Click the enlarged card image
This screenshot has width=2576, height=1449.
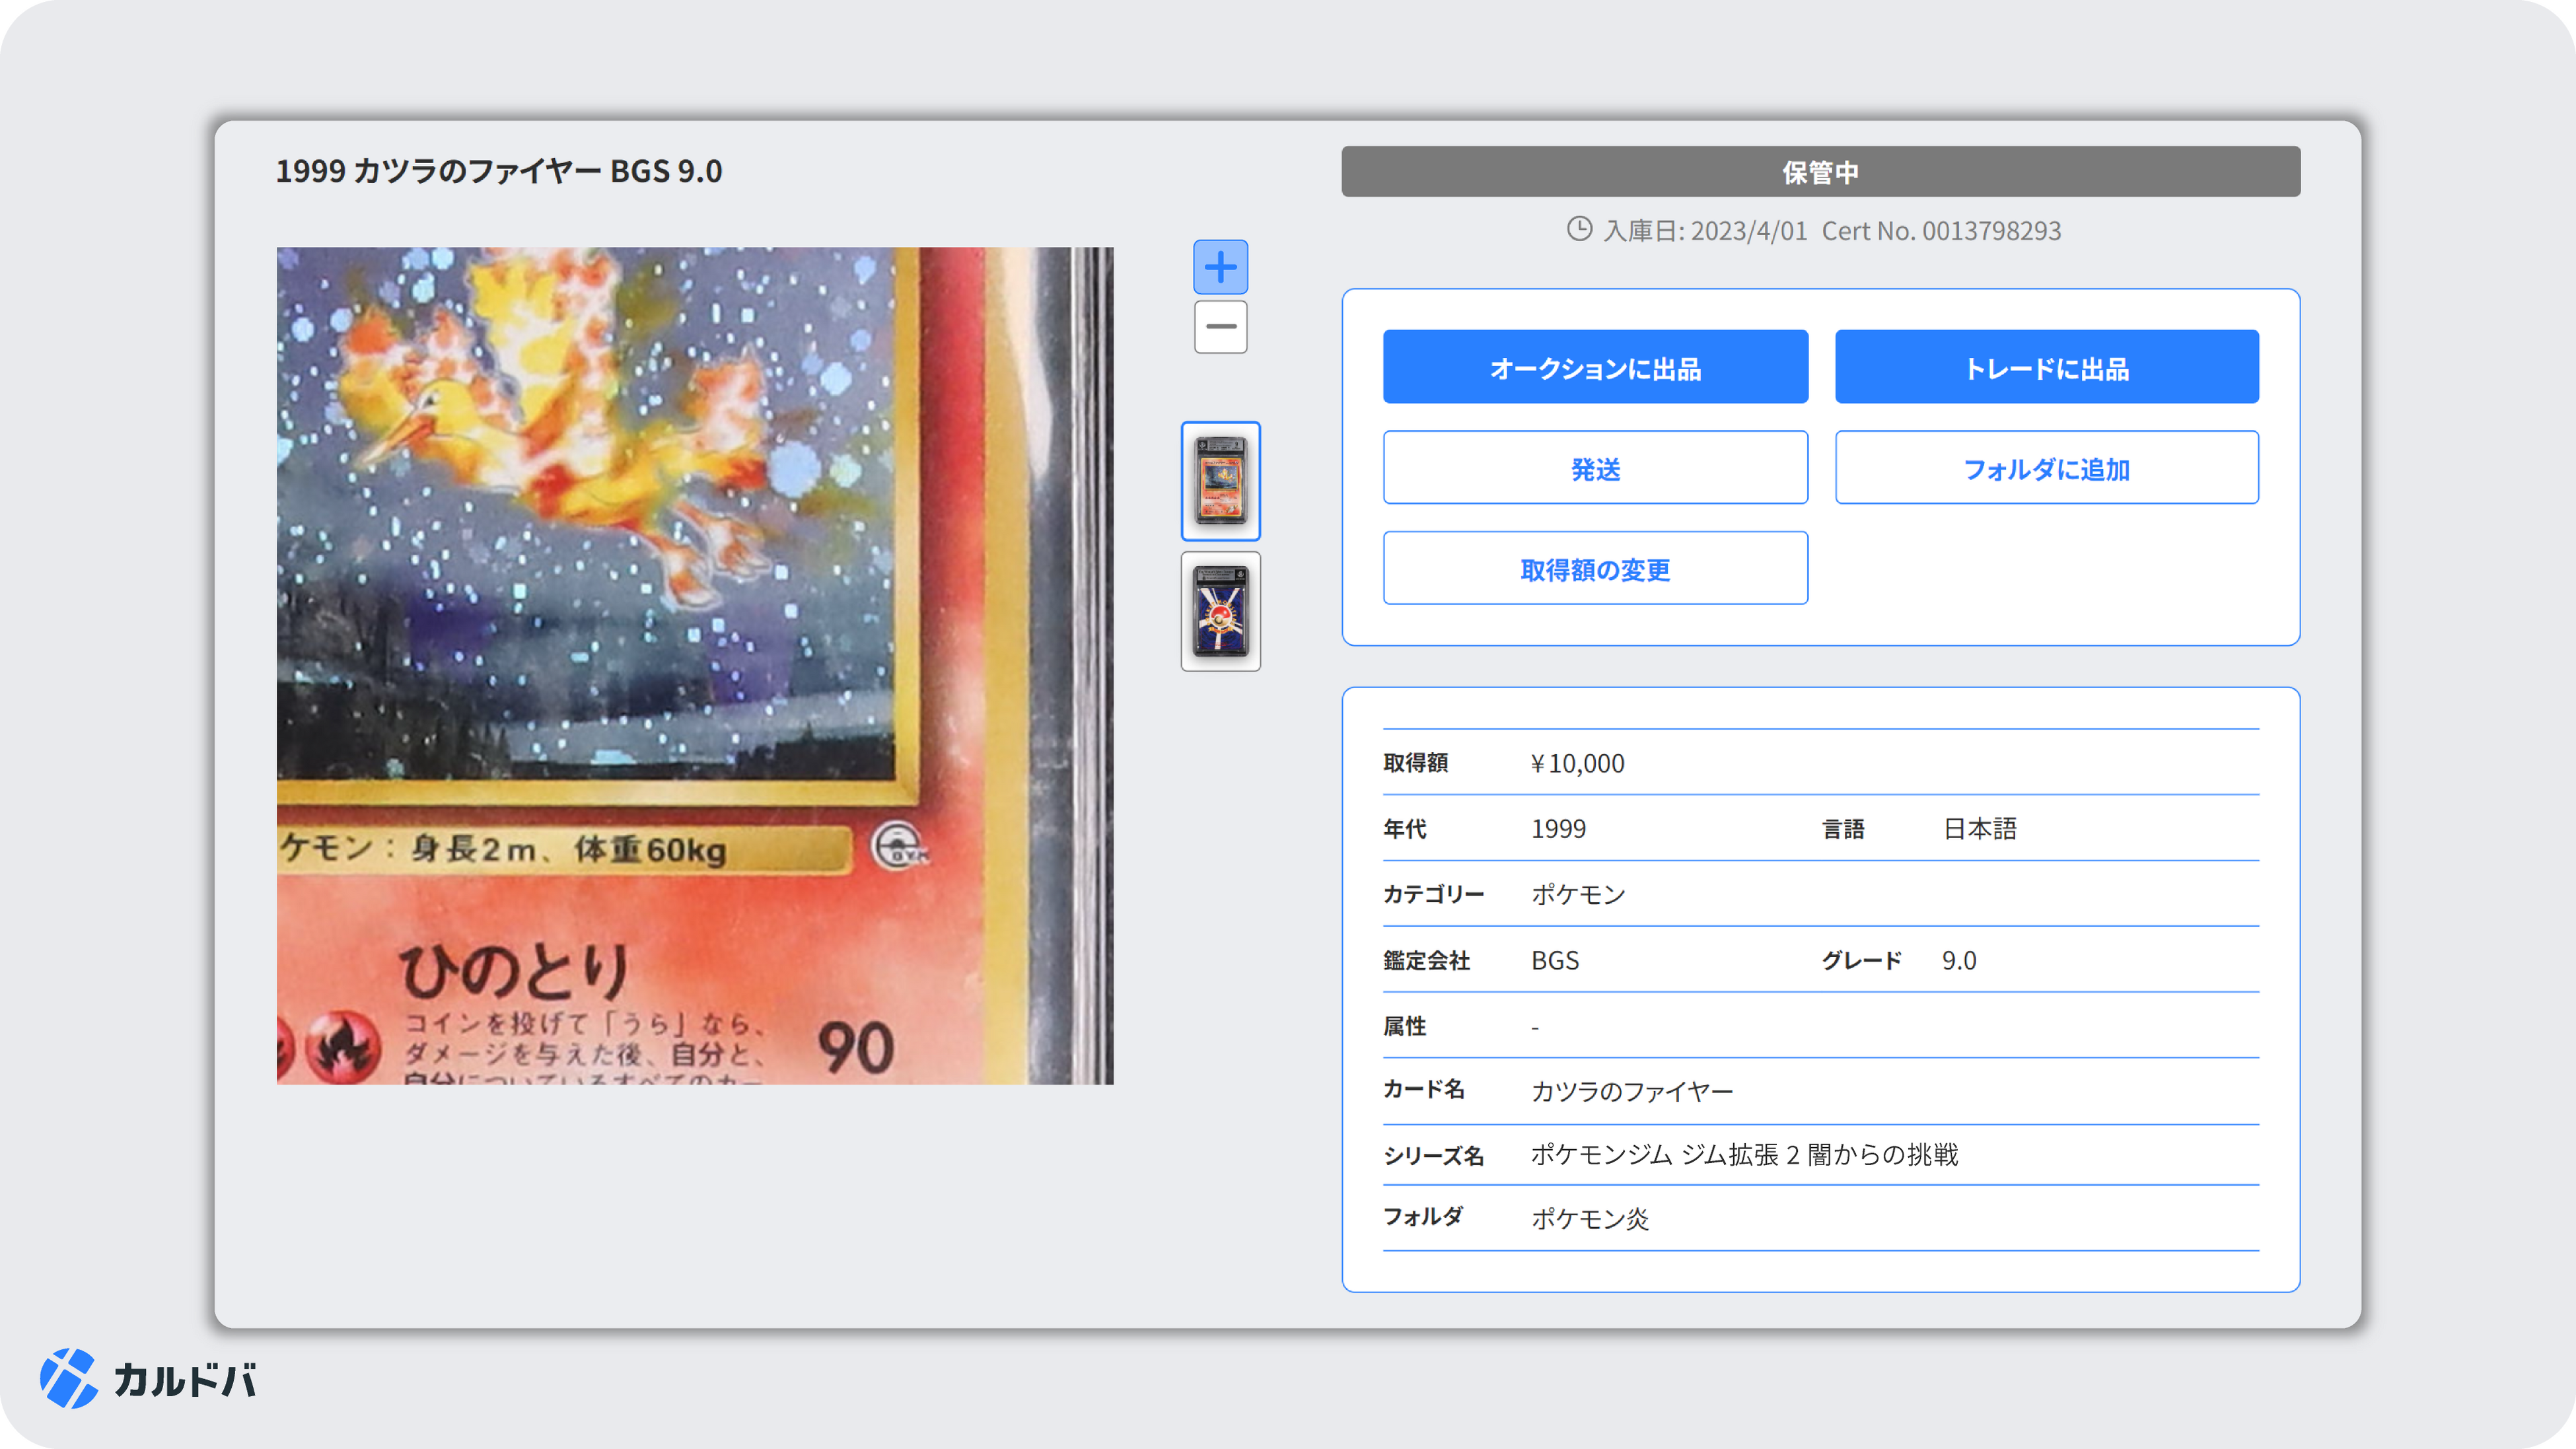(694, 665)
